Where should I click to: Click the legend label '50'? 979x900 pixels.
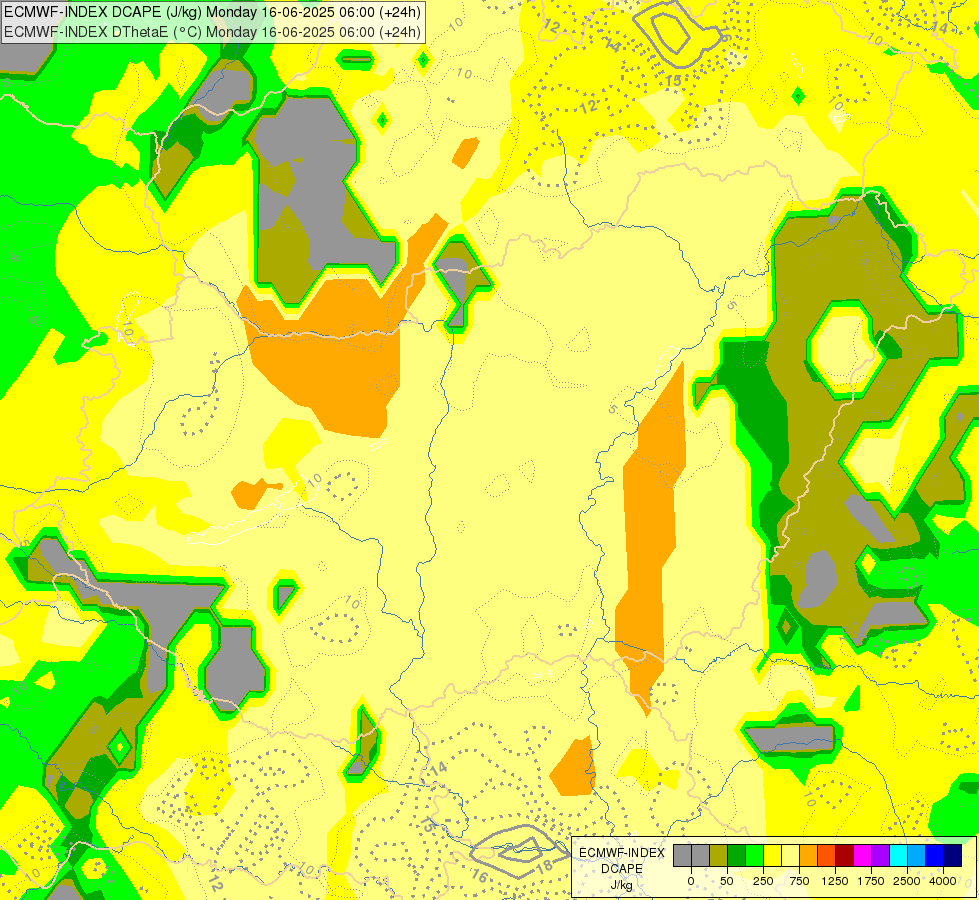tap(727, 881)
